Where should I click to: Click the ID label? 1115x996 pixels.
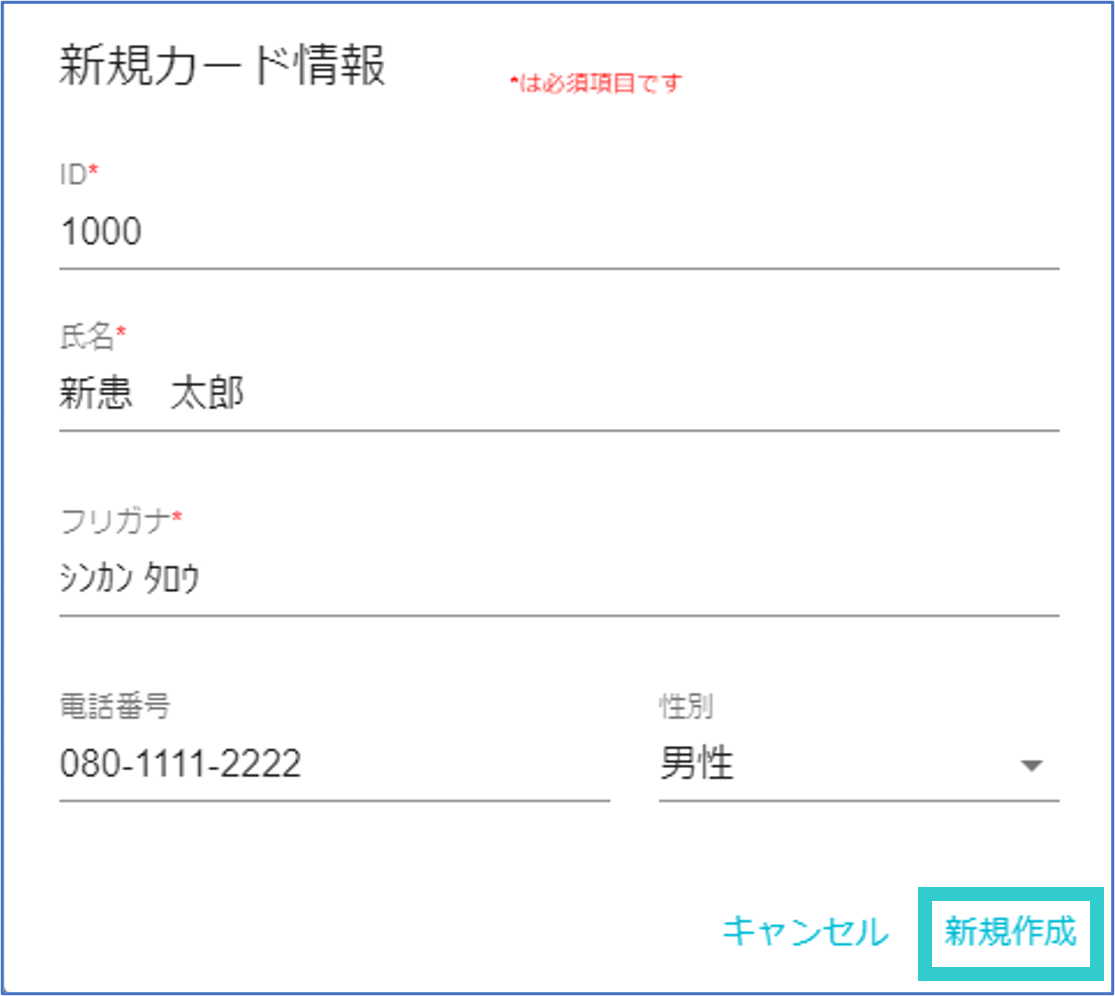pos(74,173)
